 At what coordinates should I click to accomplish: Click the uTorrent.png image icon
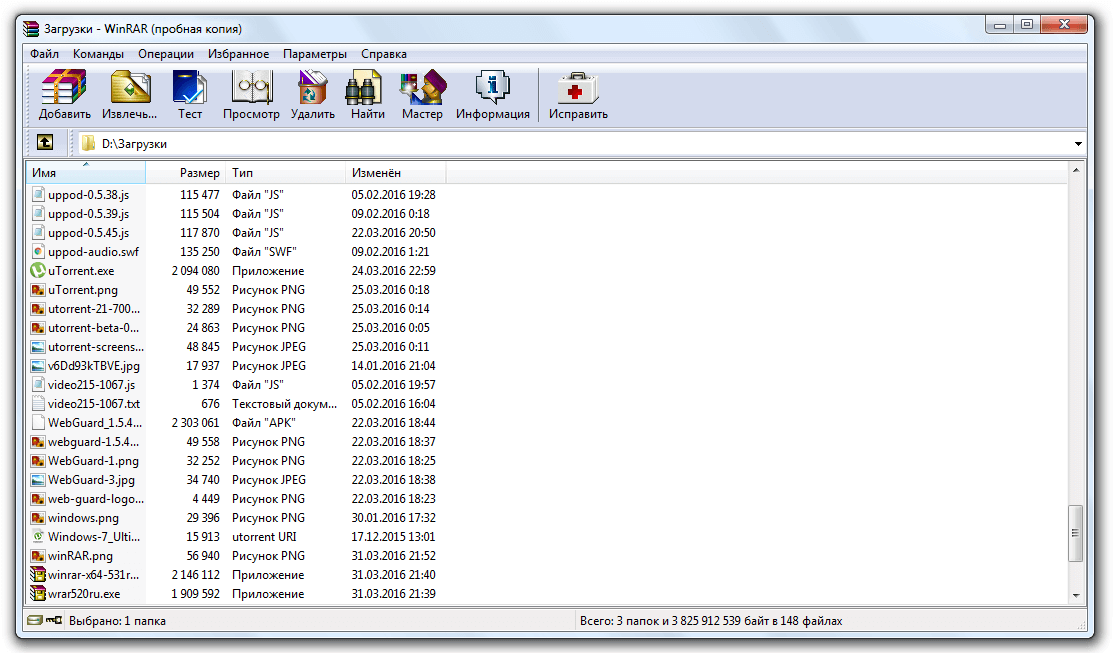point(38,290)
